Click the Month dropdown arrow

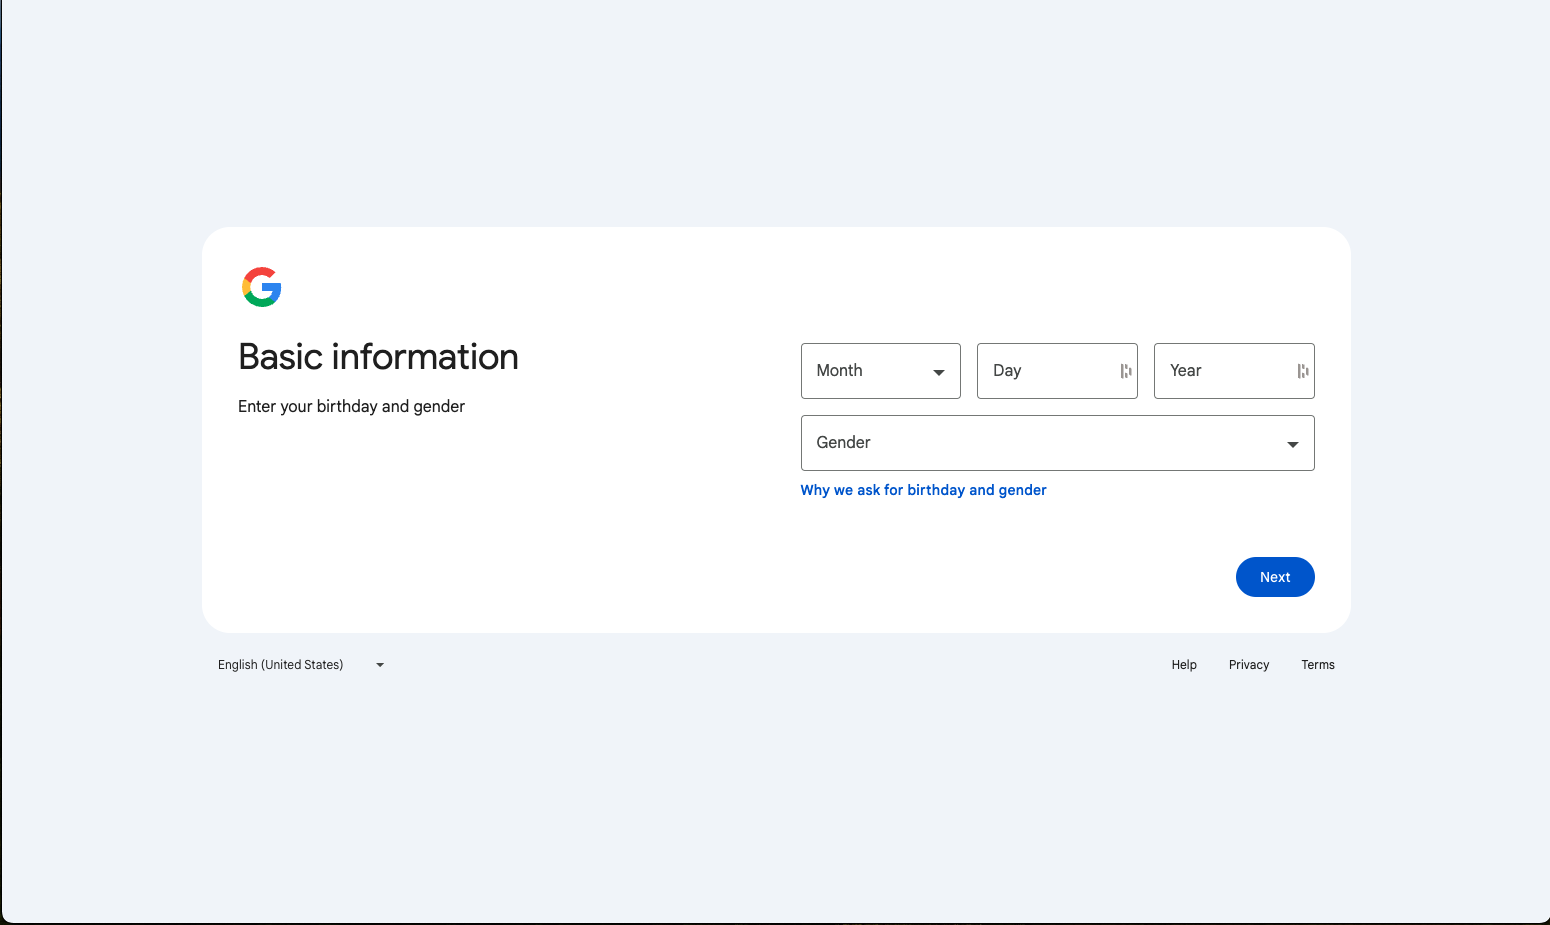(x=938, y=372)
